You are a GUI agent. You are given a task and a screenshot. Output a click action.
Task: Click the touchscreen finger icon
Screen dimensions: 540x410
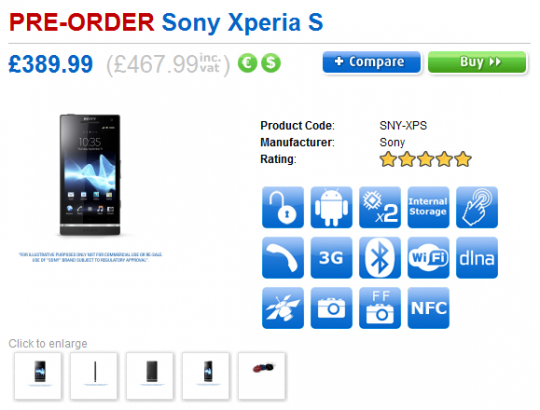[x=477, y=207]
